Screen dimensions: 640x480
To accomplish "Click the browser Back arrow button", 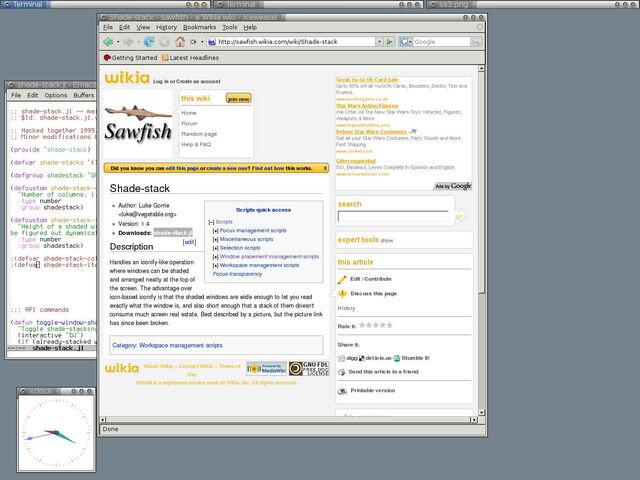I will click(108, 42).
